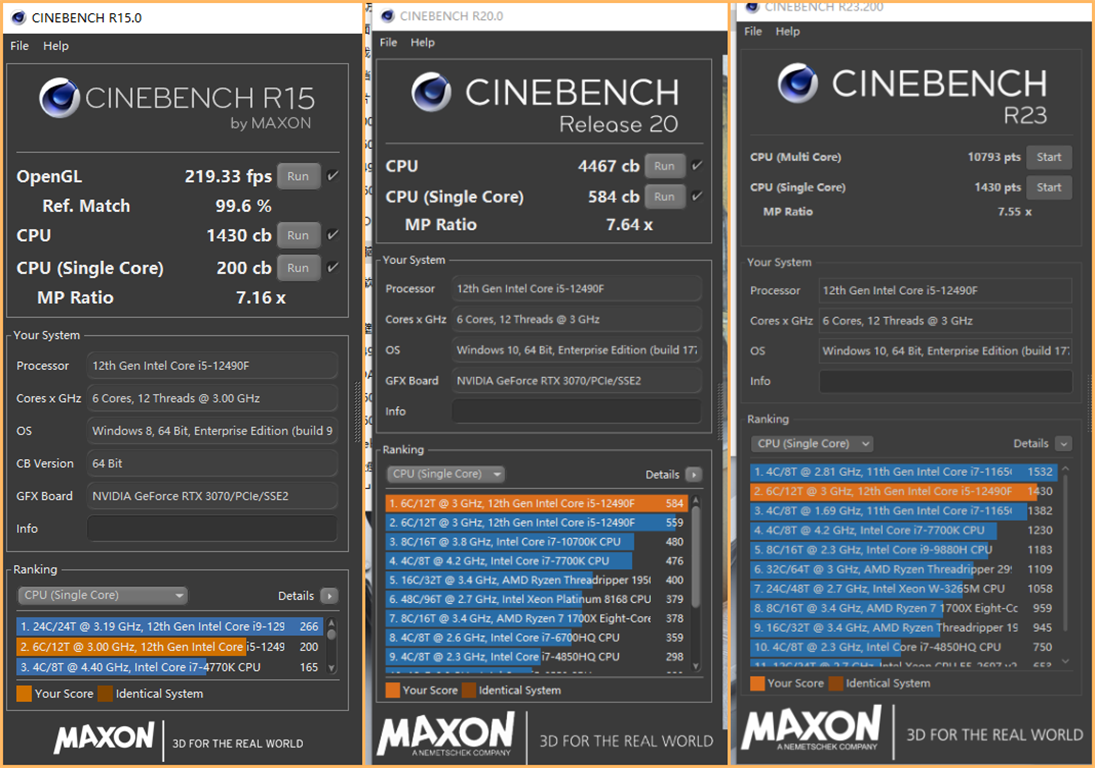Open the Help menu in Cinebench R23
The image size is (1095, 768).
click(x=788, y=31)
